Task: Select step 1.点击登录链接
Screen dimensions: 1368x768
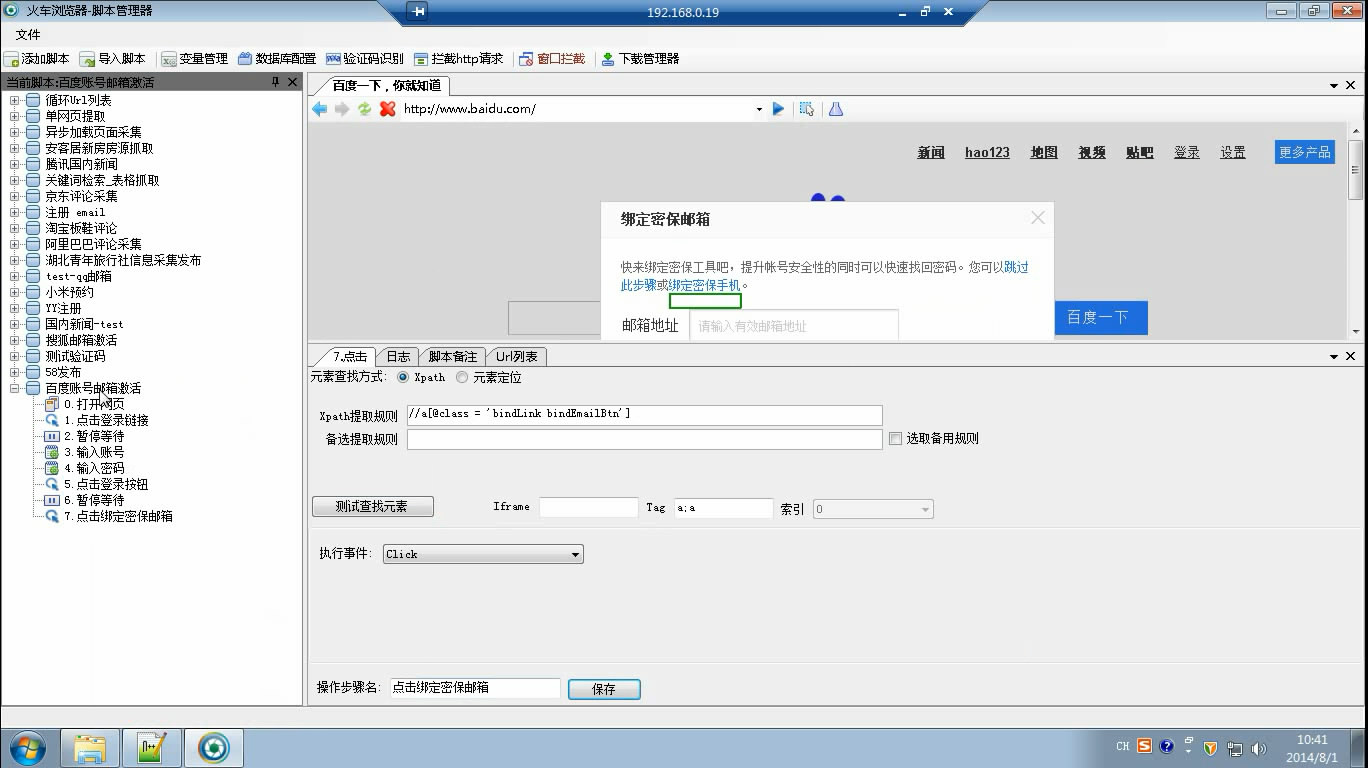Action: 106,420
